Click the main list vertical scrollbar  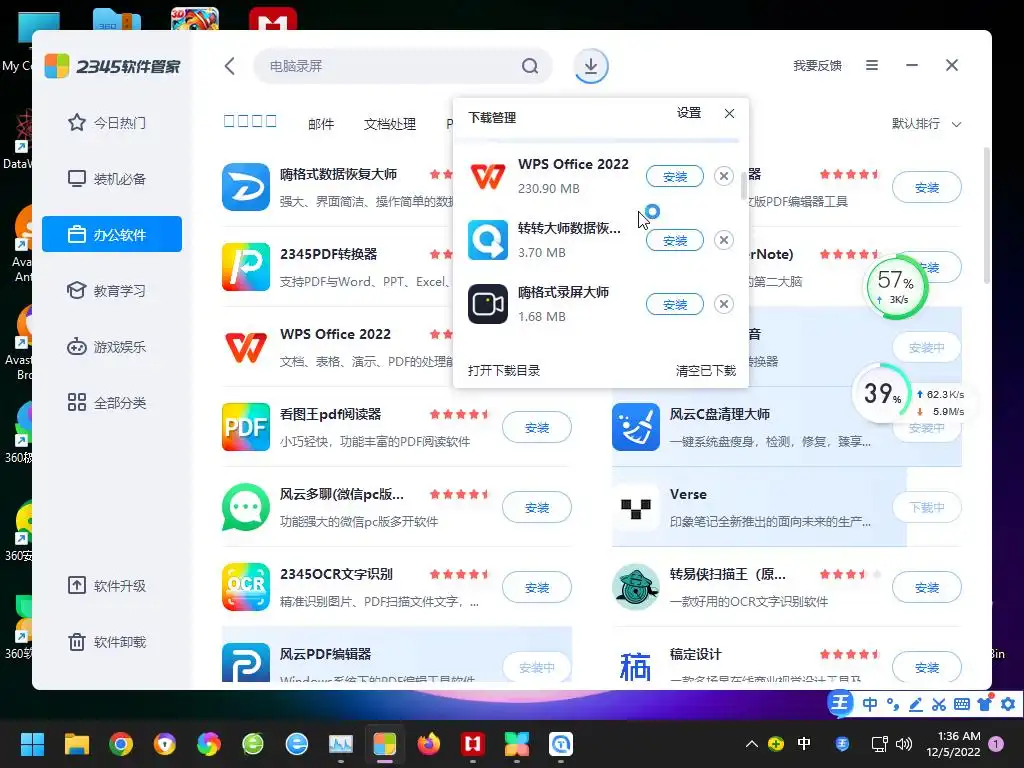986,216
